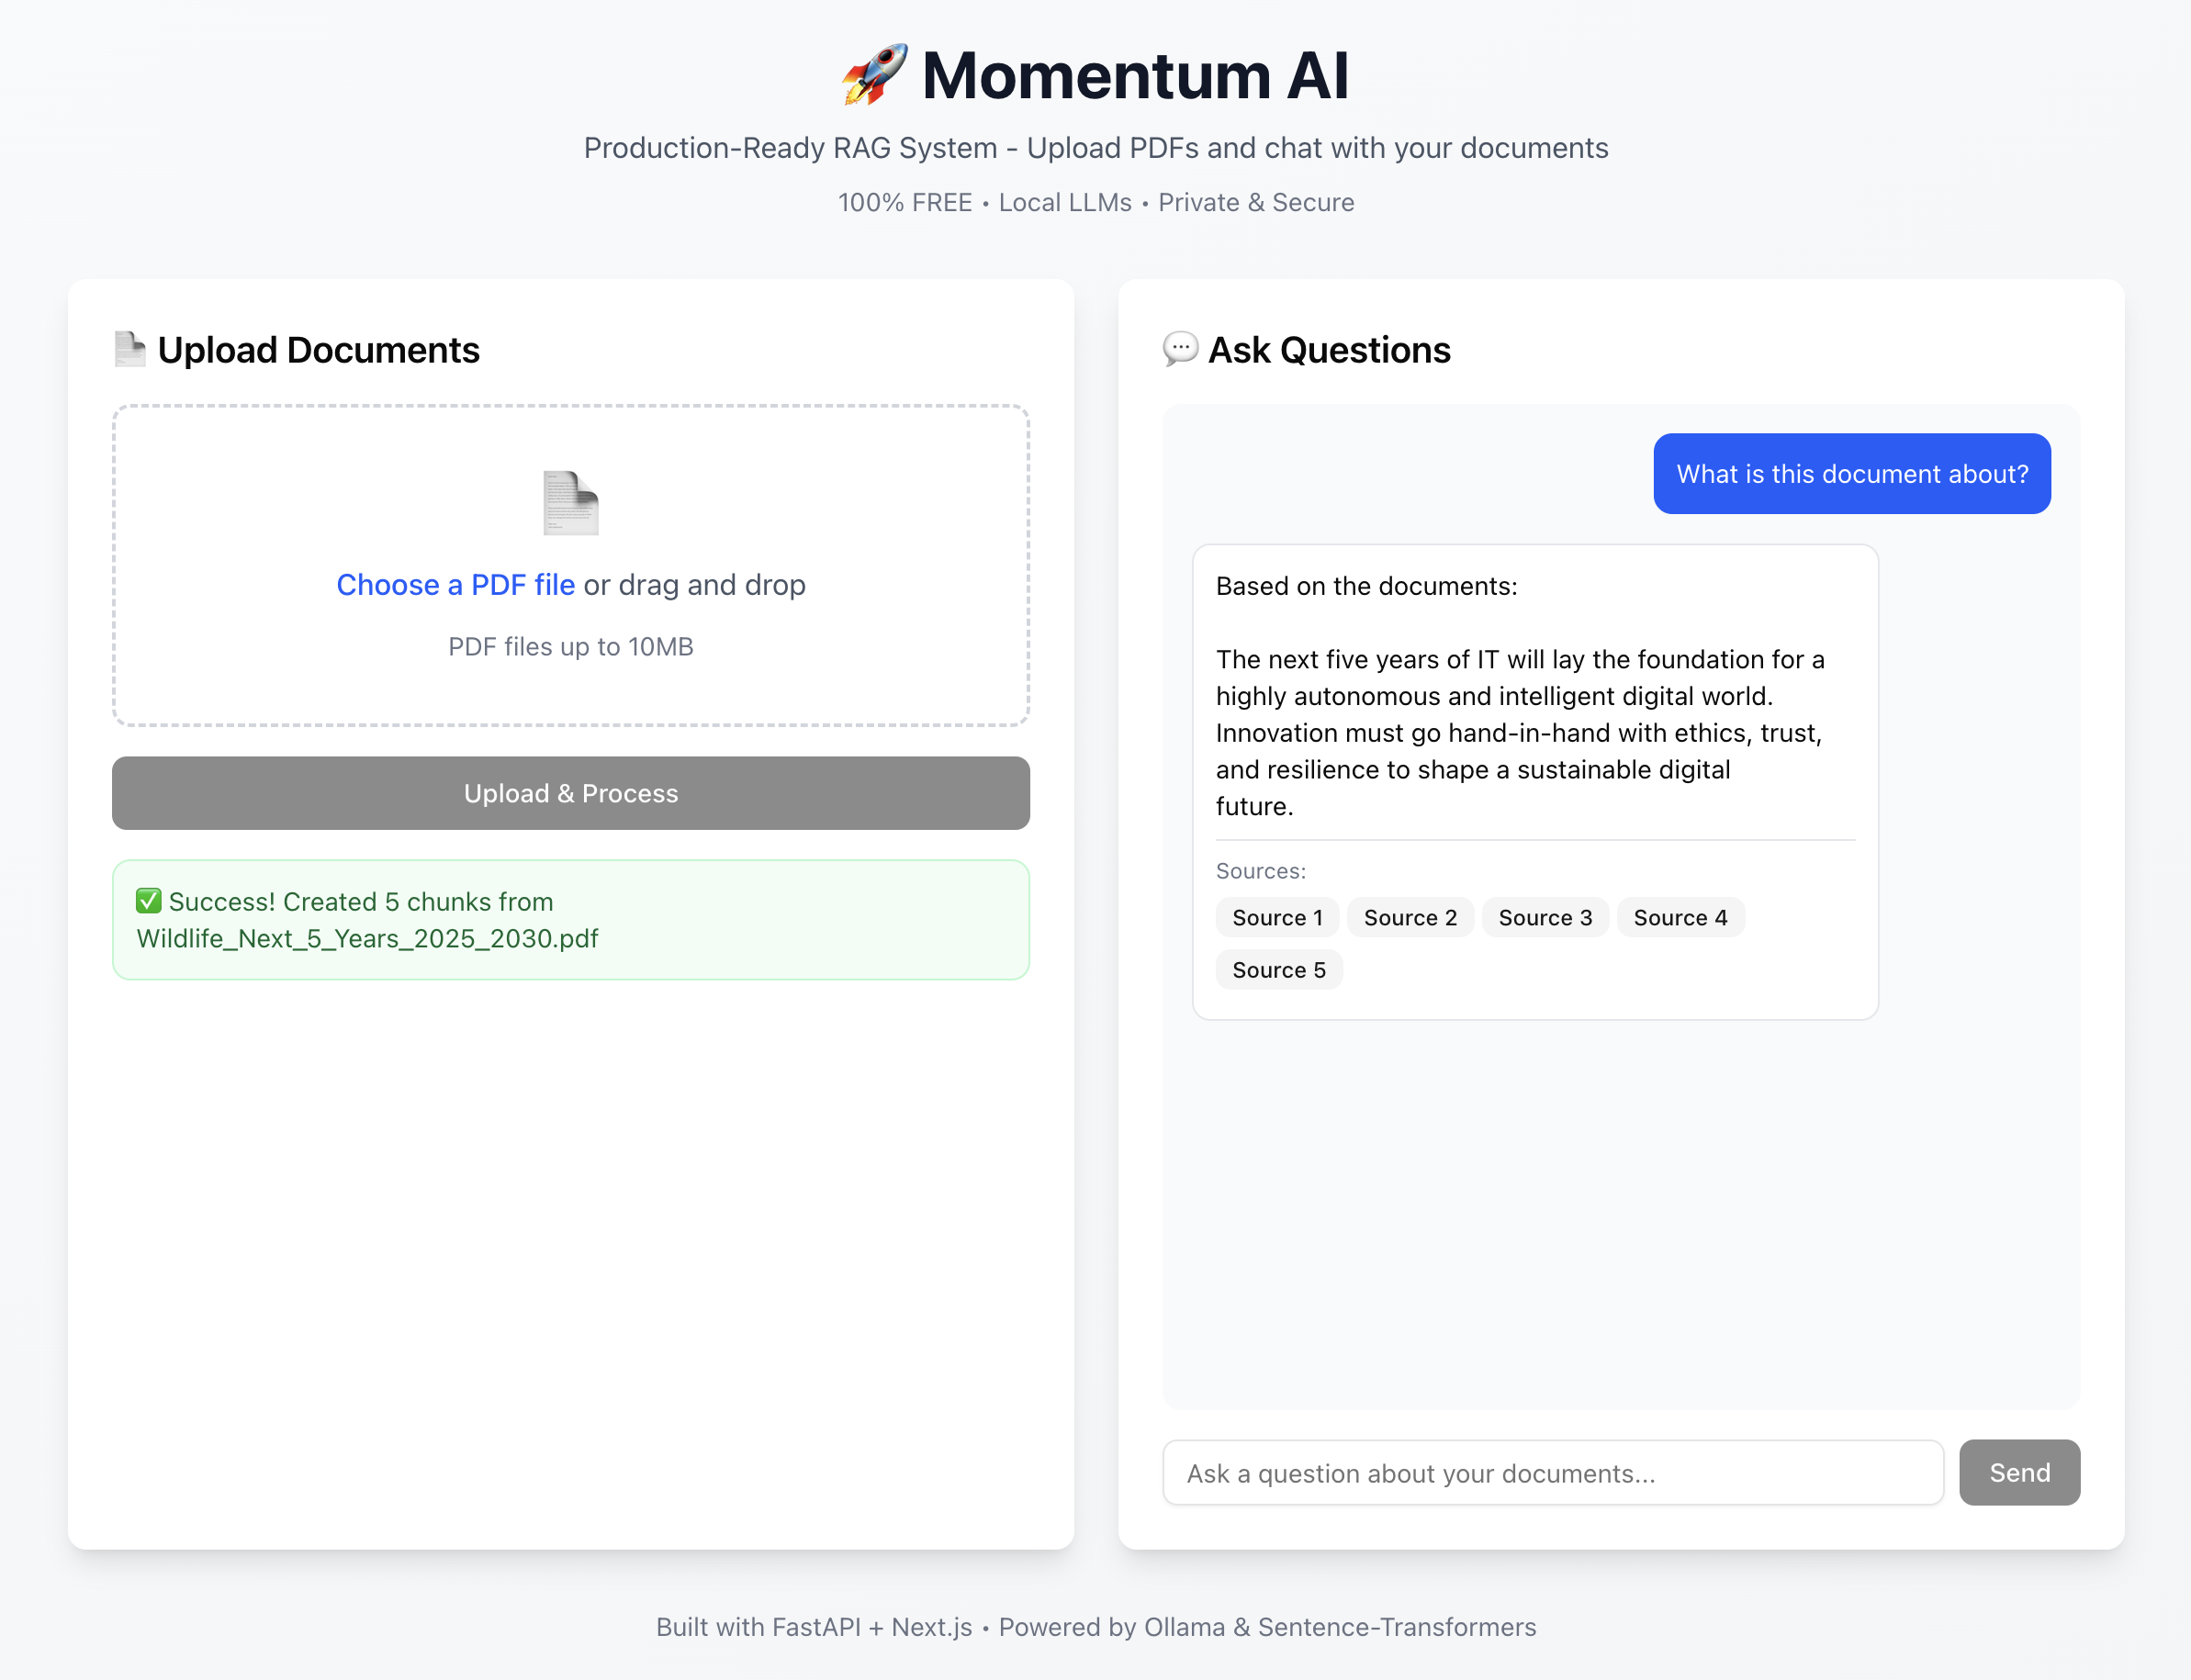
Task: Click the blue user message bubble
Action: click(x=1851, y=473)
